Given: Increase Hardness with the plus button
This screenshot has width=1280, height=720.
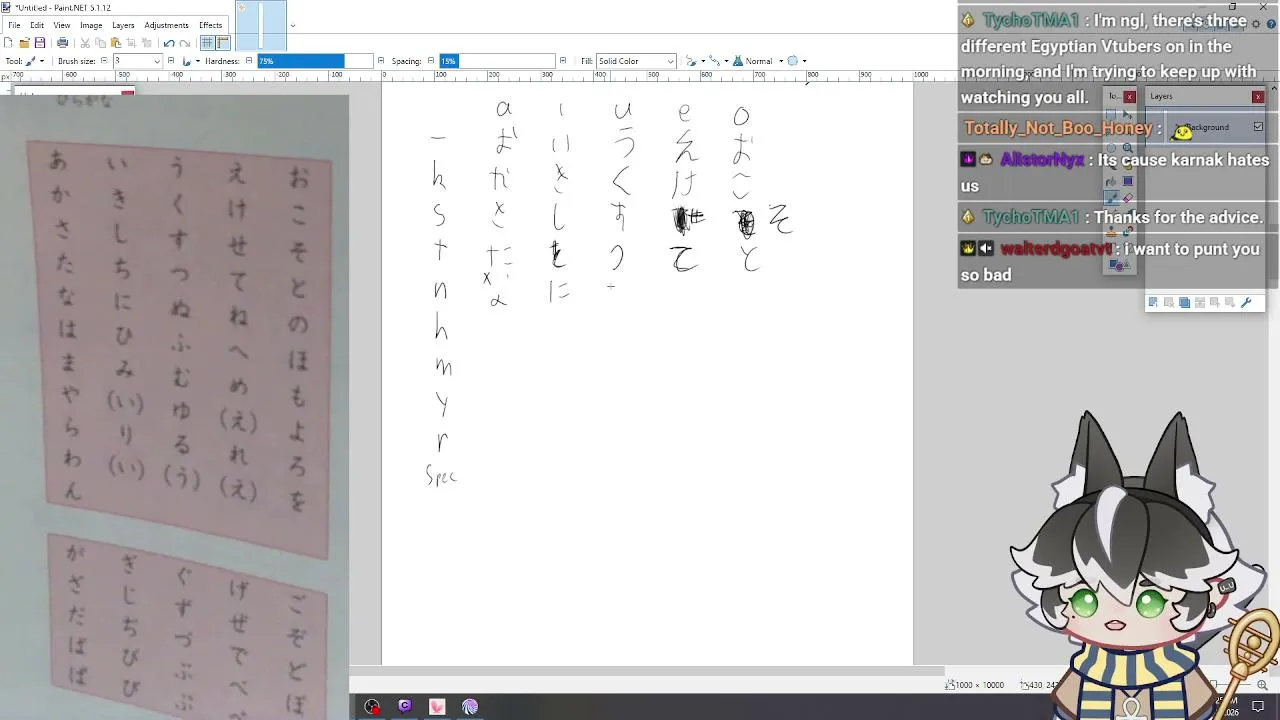Looking at the screenshot, I should [381, 61].
